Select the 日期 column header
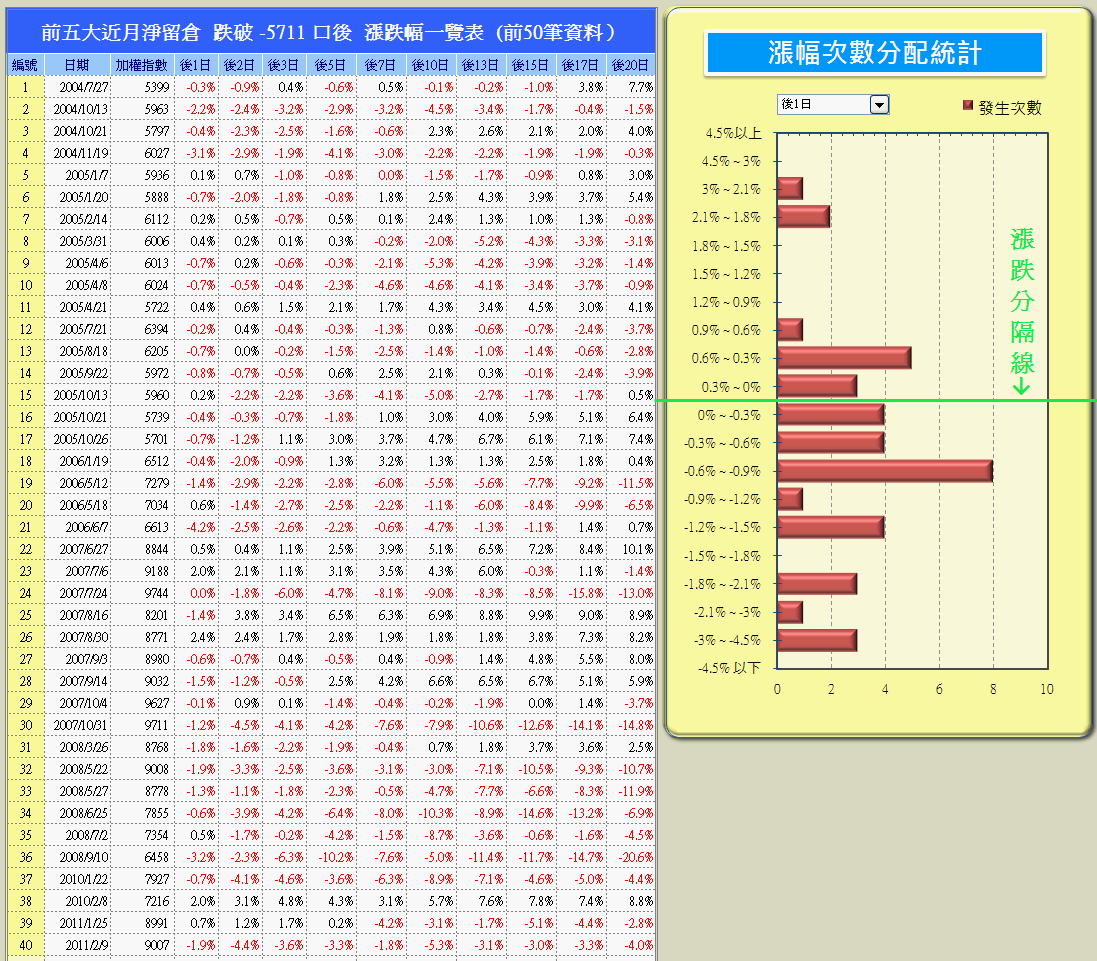Screen dimensions: 1097x961 click(77, 65)
